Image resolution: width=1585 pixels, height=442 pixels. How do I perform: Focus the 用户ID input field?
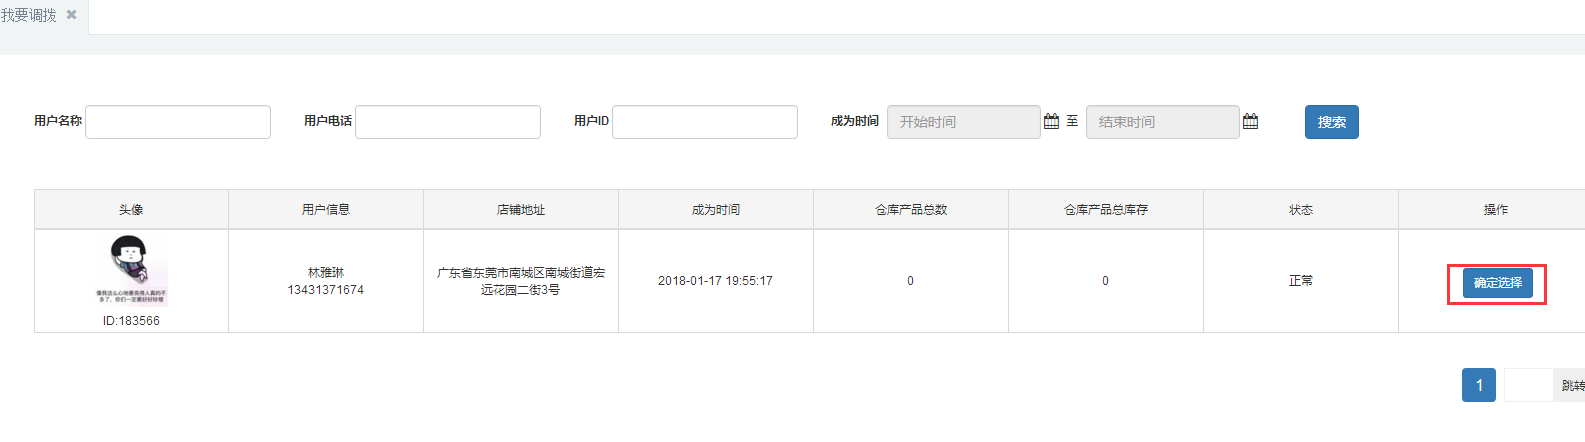(x=705, y=122)
